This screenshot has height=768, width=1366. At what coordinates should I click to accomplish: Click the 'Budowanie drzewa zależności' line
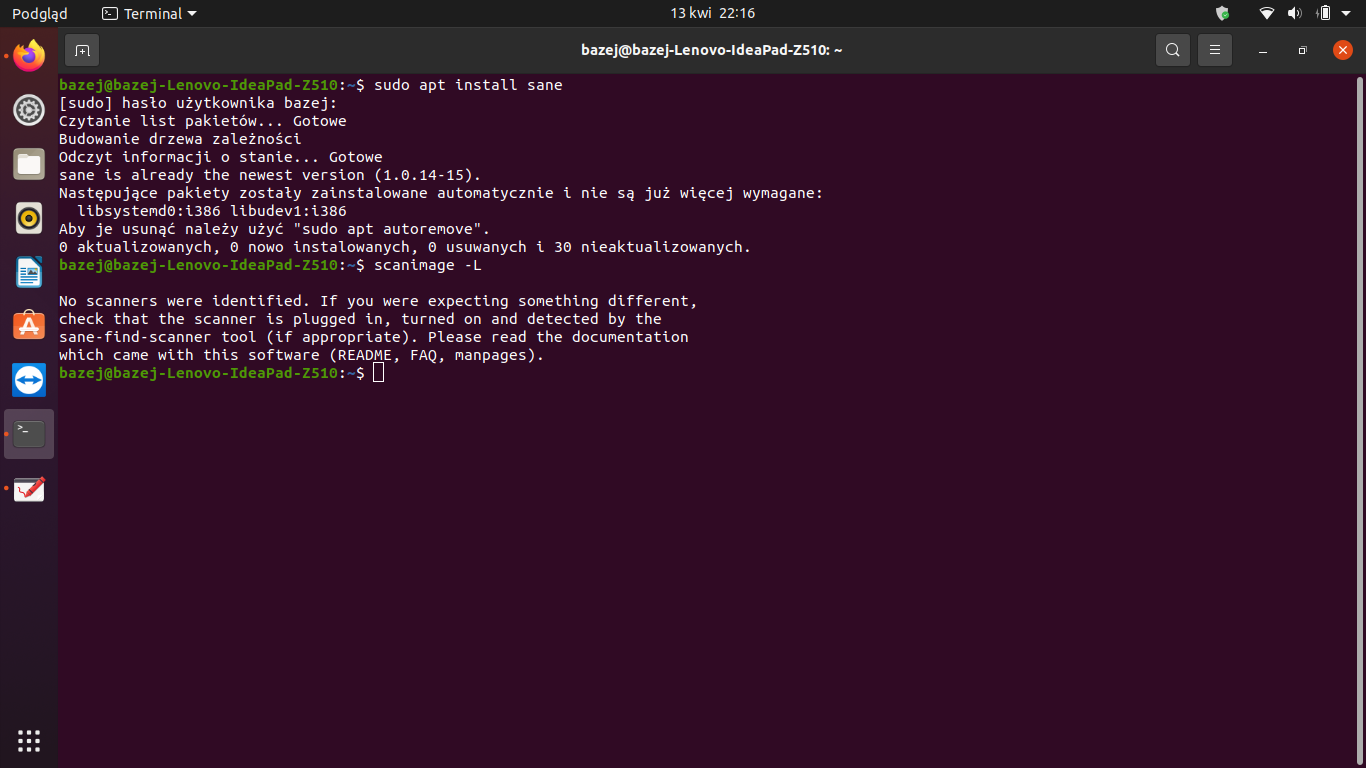pos(180,139)
